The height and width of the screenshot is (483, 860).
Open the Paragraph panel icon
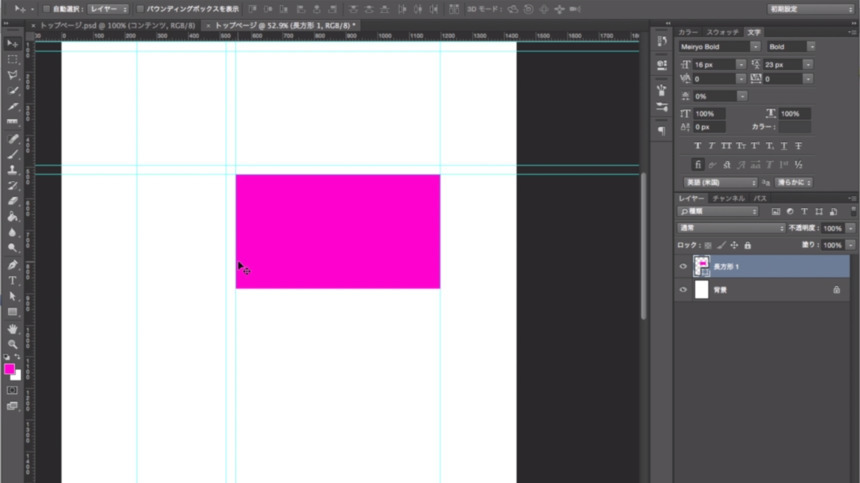[x=662, y=130]
